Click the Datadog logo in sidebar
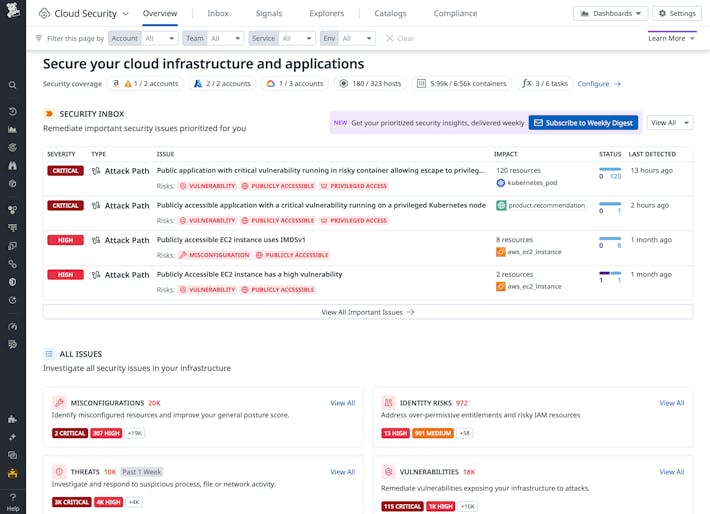 (12, 13)
